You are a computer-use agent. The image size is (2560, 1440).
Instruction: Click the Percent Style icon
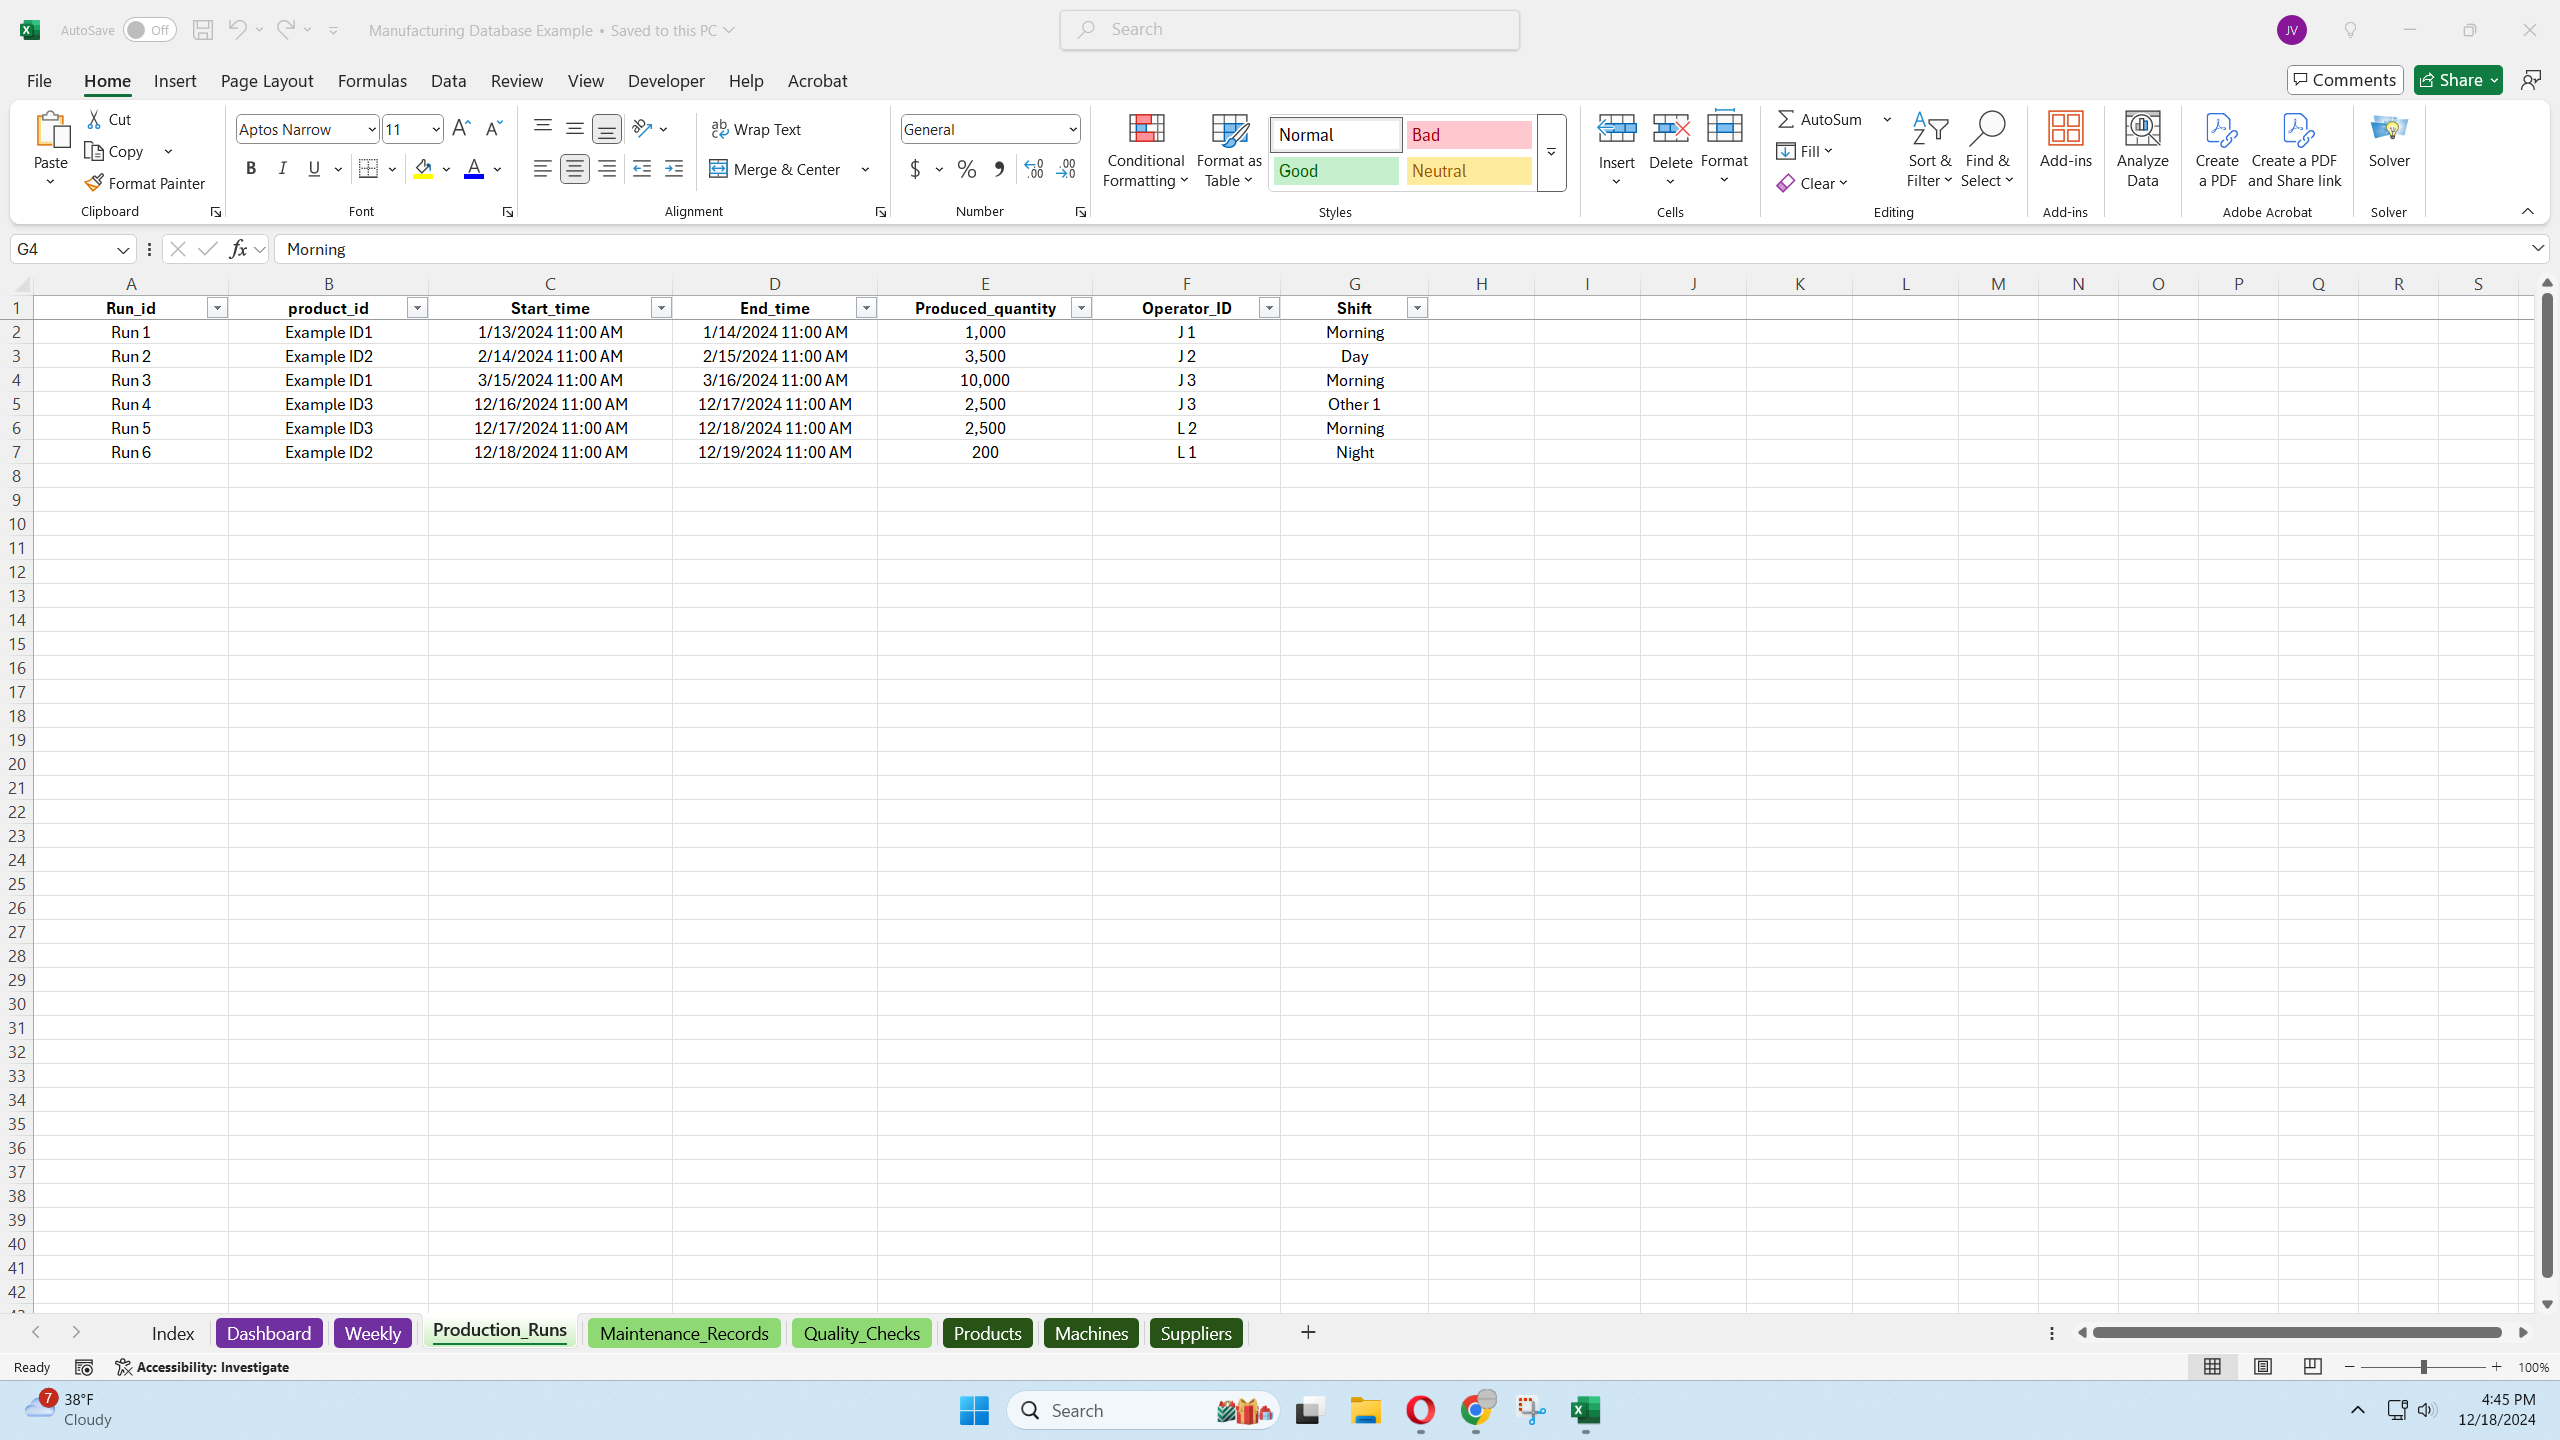tap(966, 169)
